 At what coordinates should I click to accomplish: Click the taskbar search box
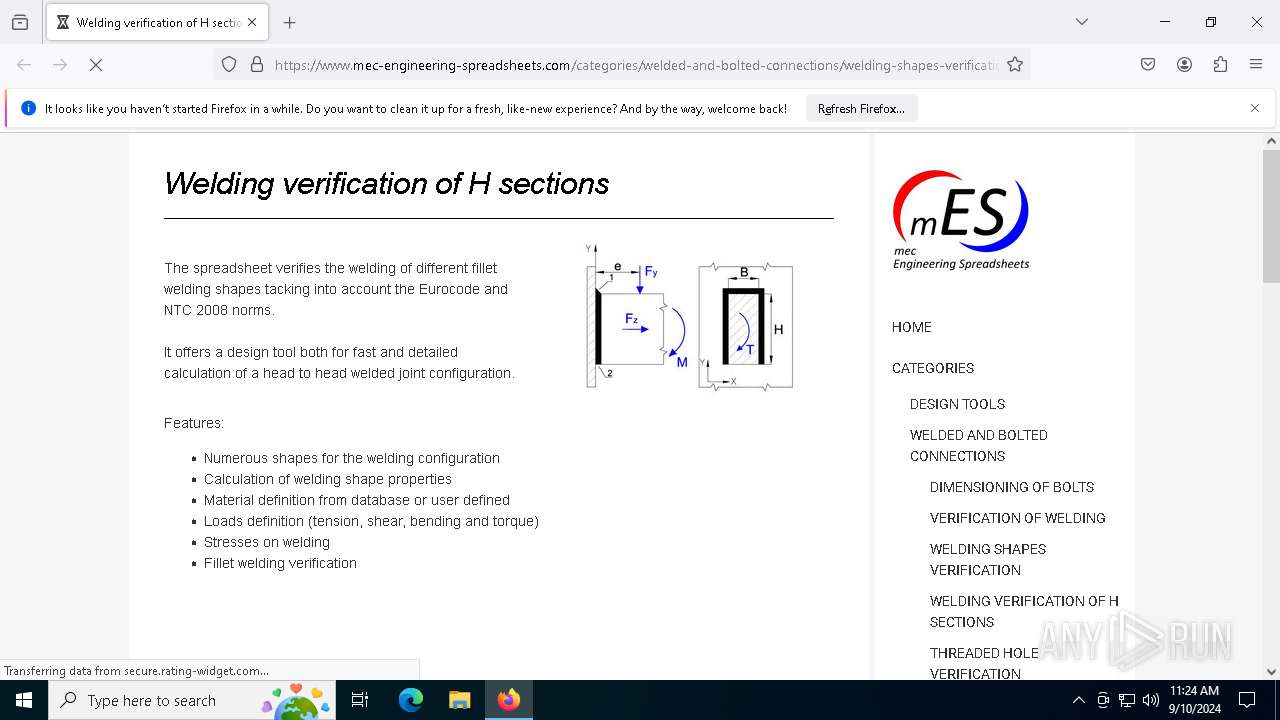[x=191, y=700]
